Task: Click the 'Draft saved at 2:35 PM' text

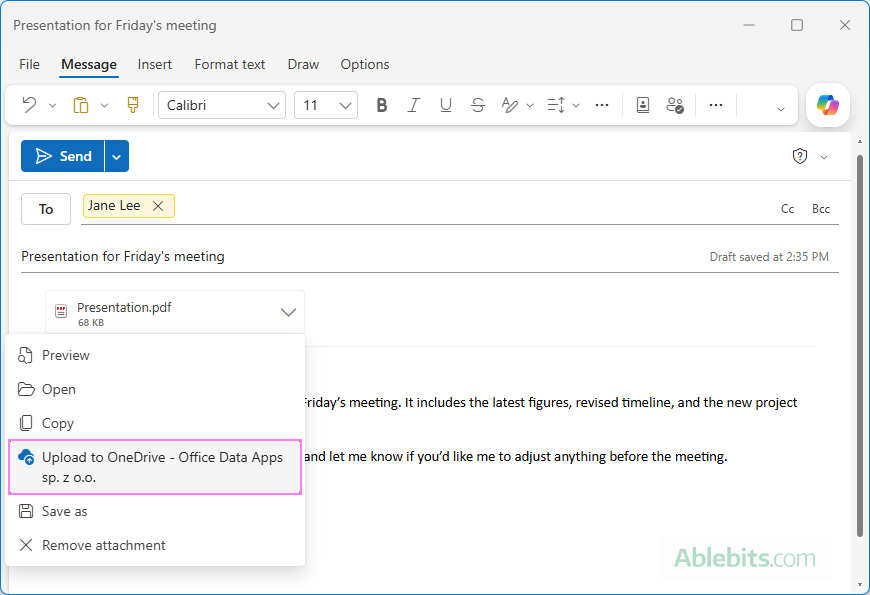Action: [x=769, y=257]
